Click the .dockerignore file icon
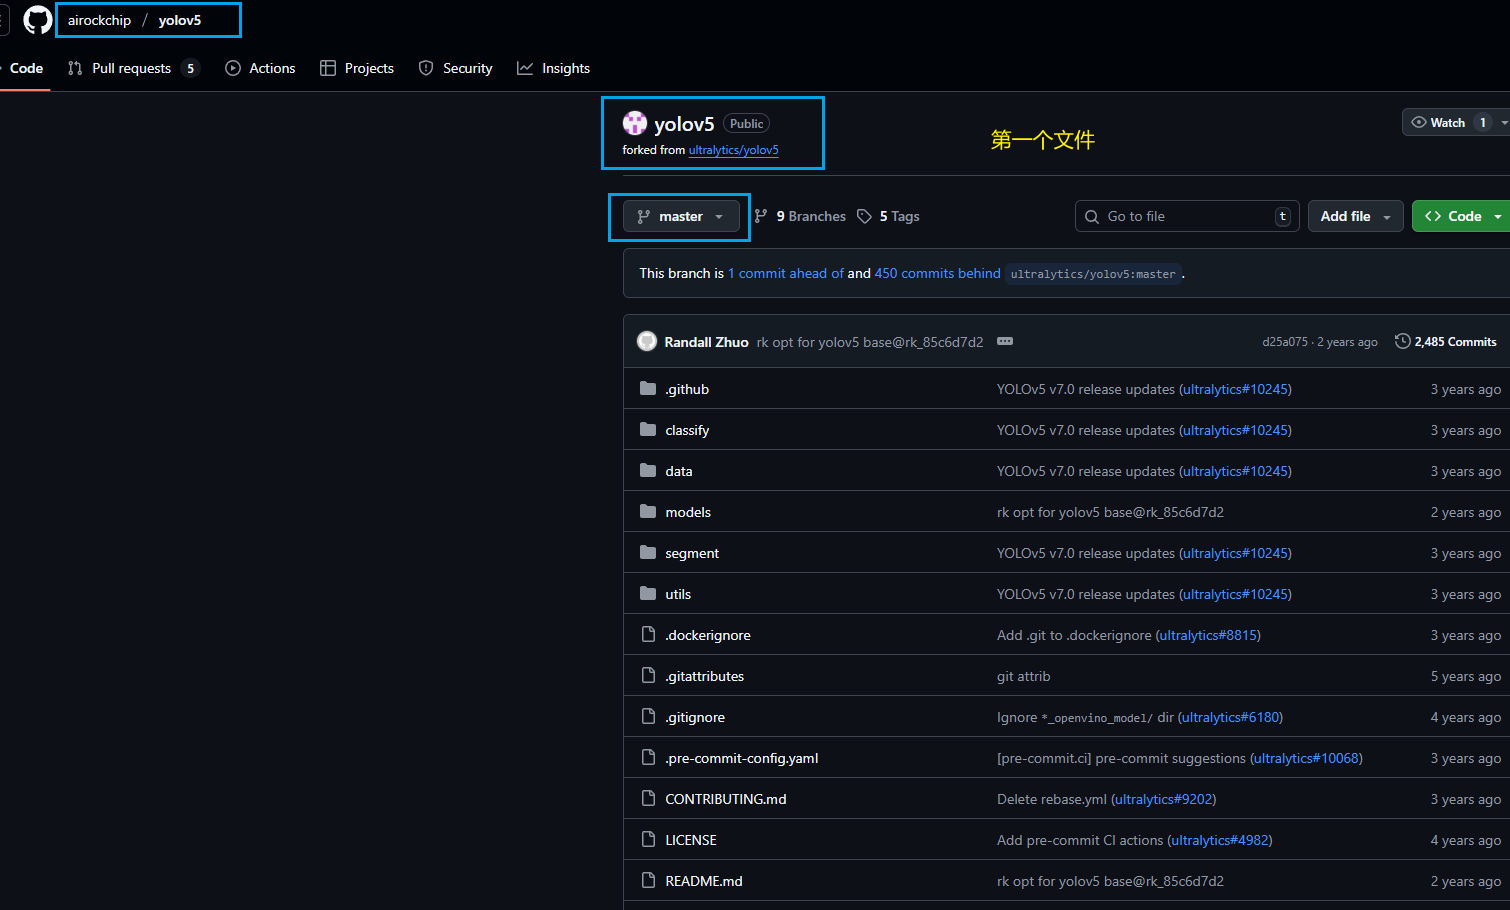The image size is (1510, 910). (648, 634)
